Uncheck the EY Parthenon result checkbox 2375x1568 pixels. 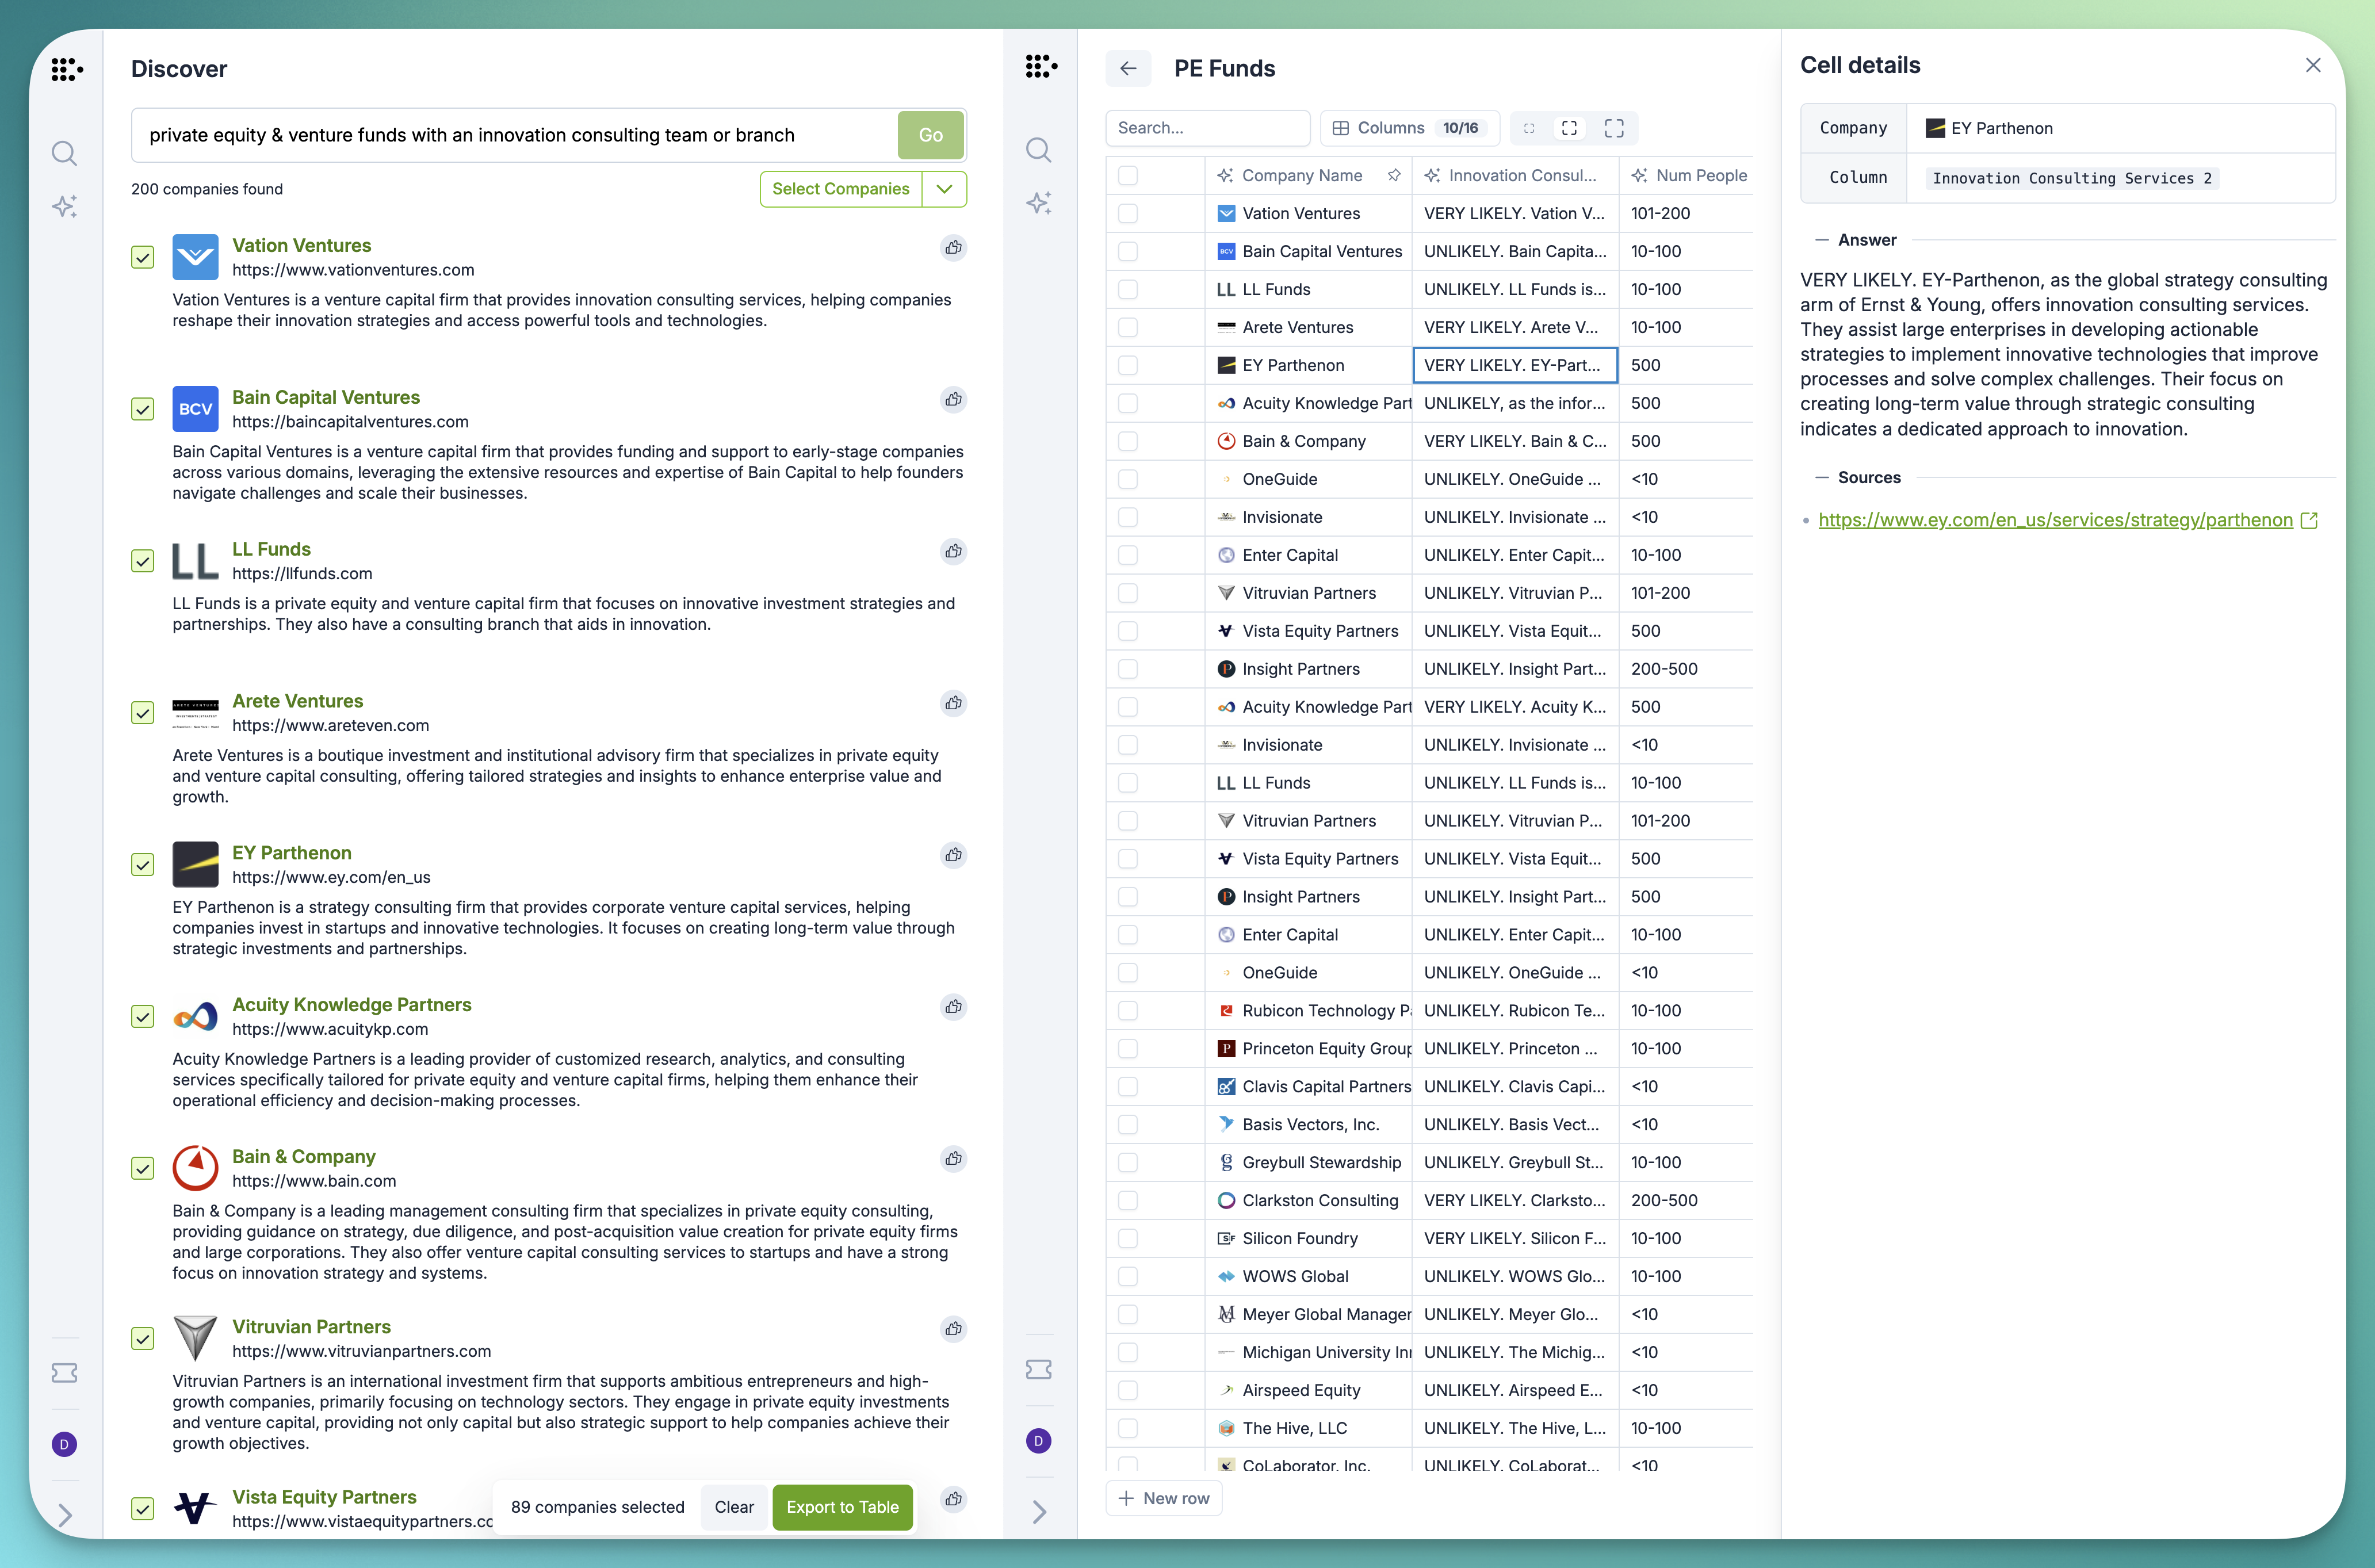(x=143, y=865)
